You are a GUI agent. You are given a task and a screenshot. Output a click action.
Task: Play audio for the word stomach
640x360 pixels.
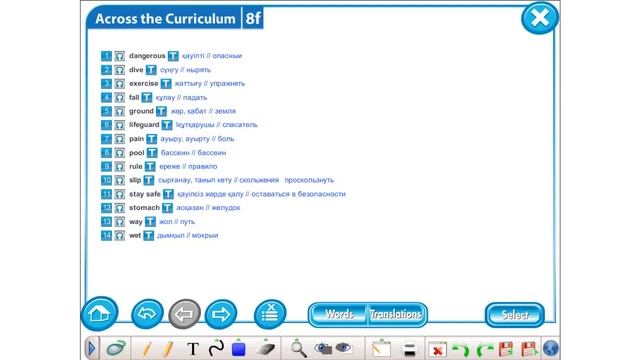click(119, 208)
